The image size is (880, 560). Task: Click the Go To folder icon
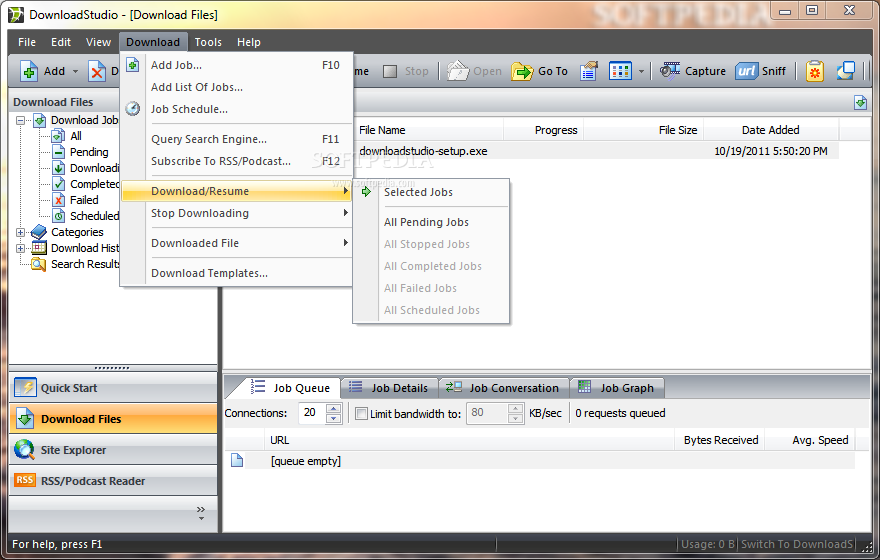coord(522,71)
